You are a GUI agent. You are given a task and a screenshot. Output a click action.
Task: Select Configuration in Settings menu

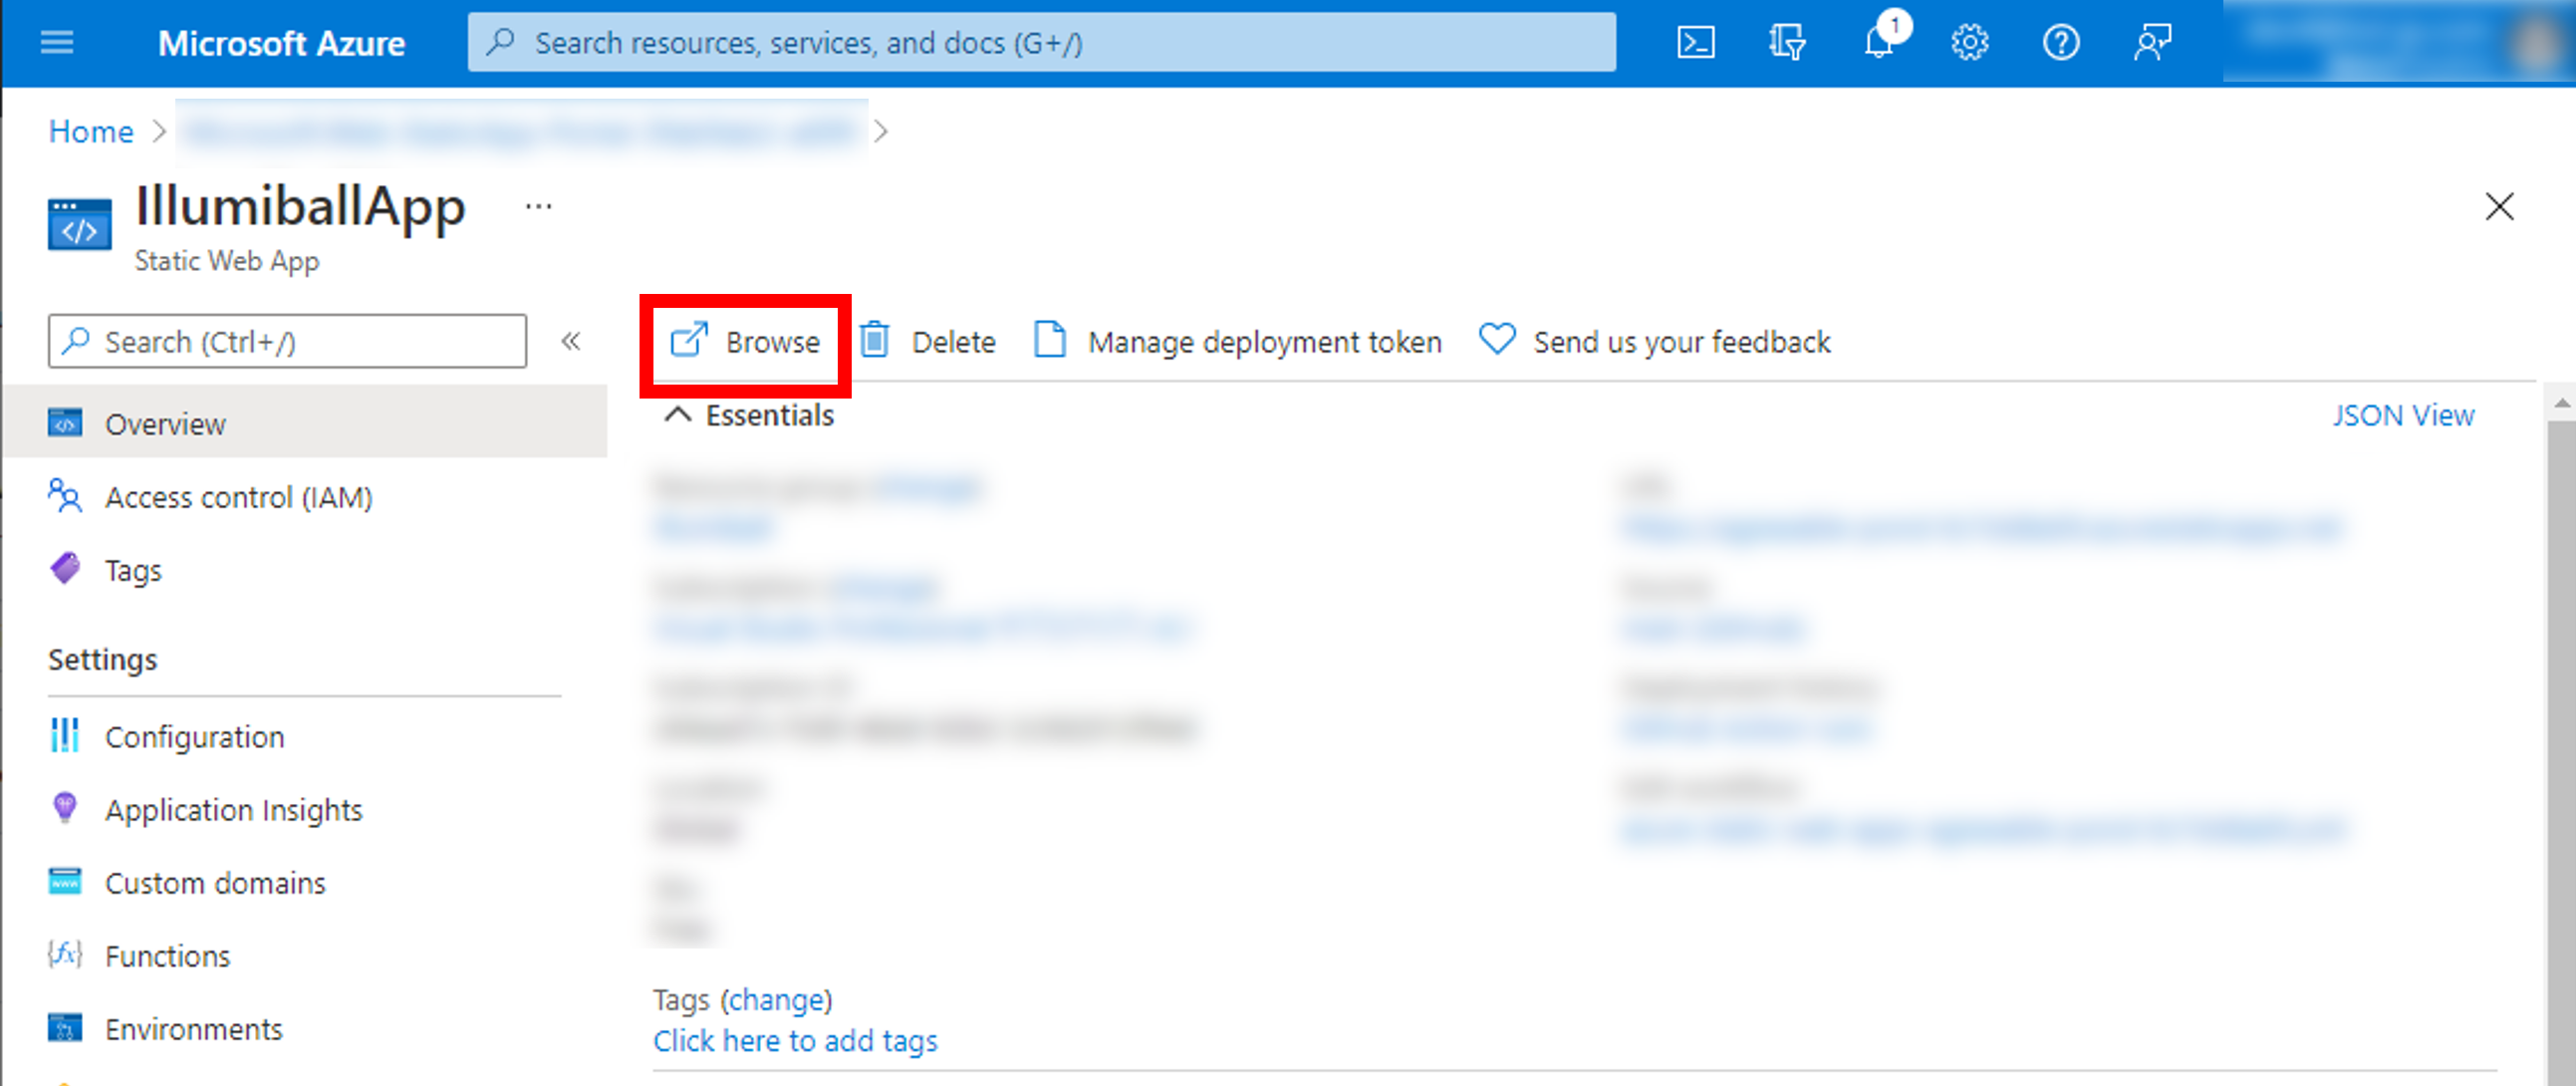[195, 737]
